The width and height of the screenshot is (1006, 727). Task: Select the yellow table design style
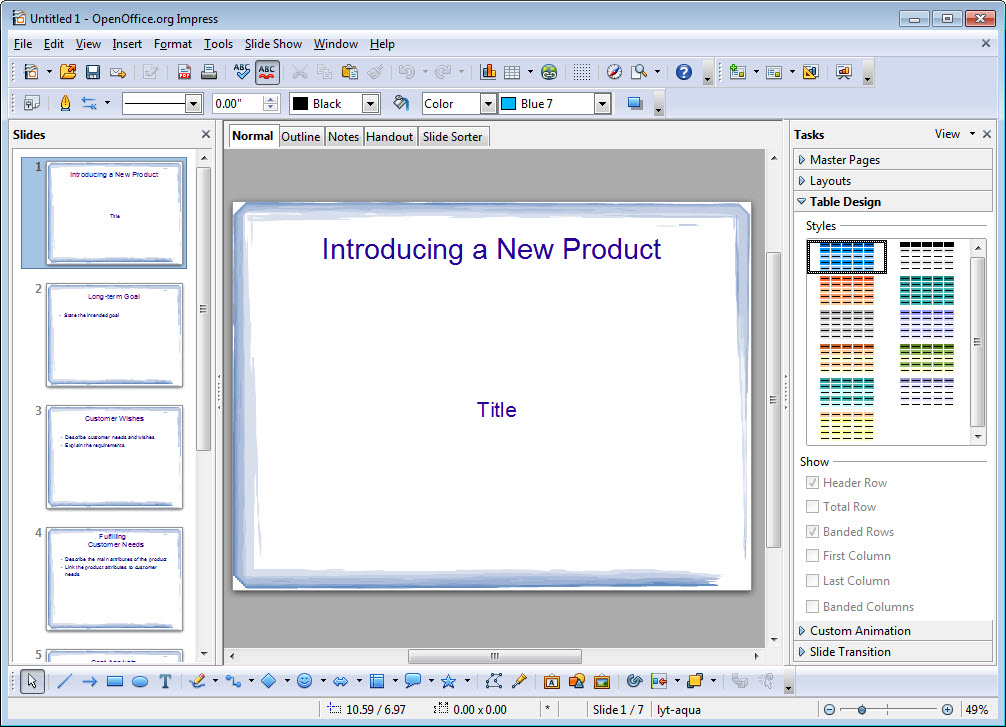(x=847, y=426)
